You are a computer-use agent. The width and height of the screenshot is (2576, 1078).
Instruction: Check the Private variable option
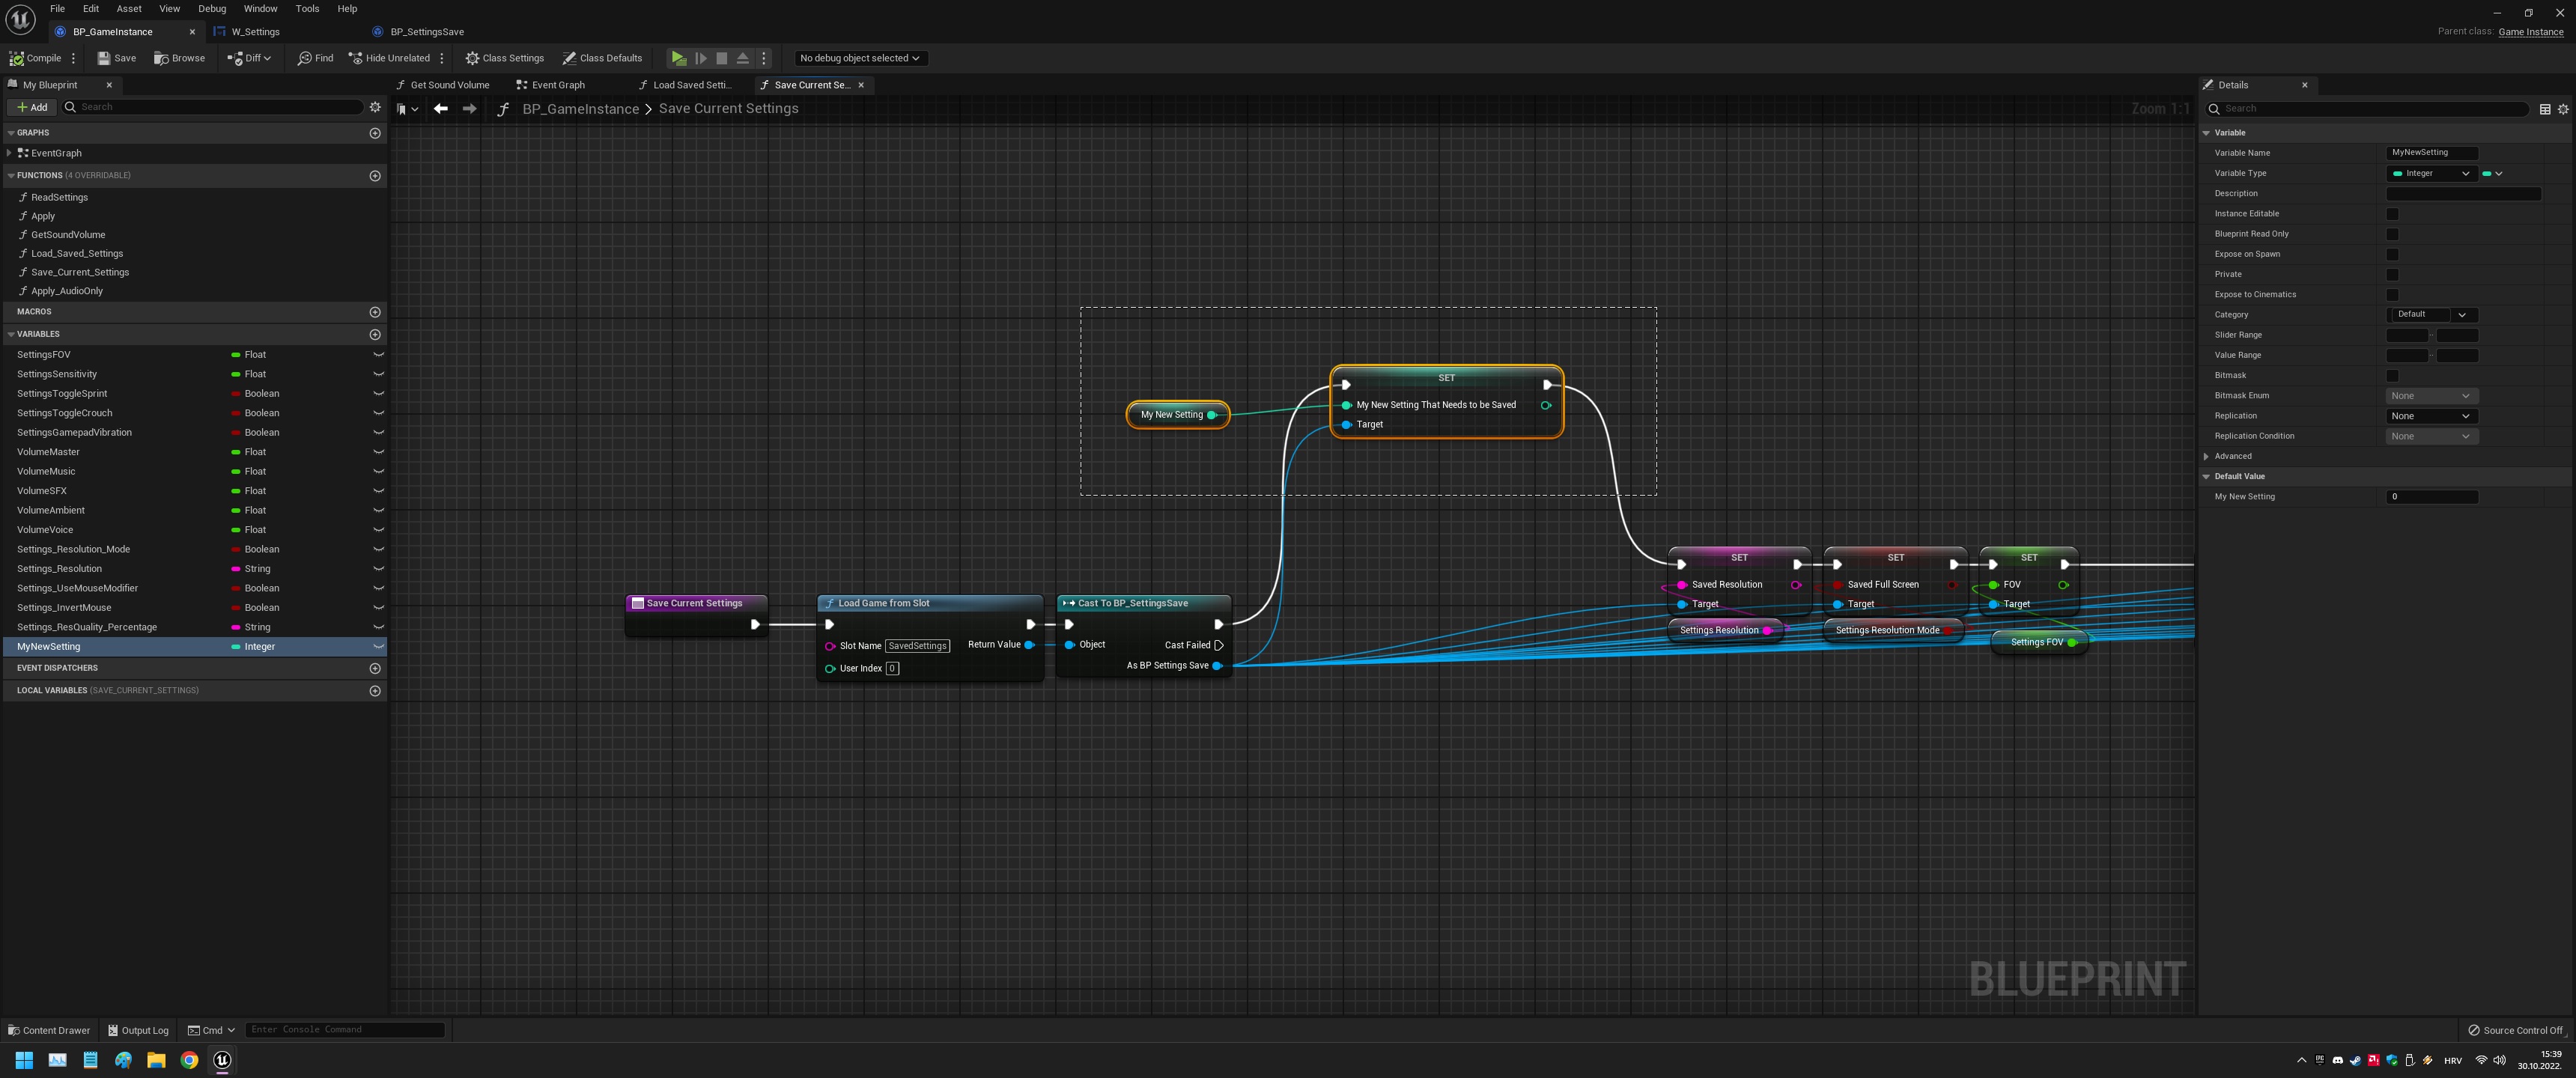2392,274
